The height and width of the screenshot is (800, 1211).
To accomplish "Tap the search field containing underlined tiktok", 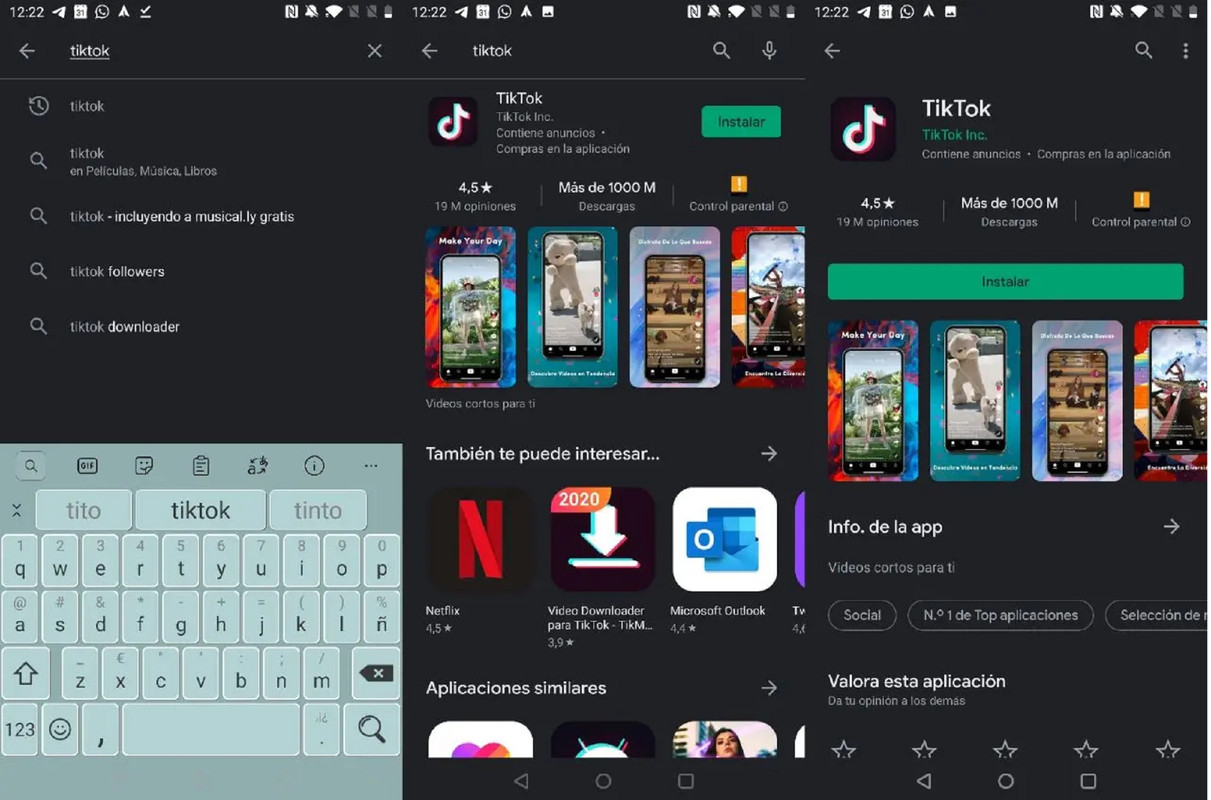I will tap(200, 51).
